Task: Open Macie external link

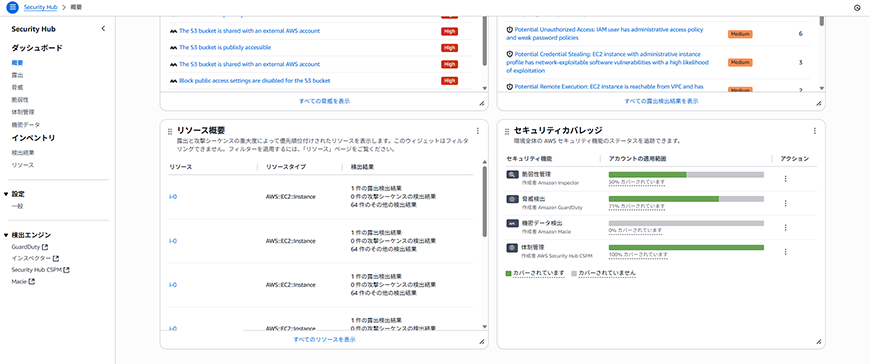Action: pyautogui.click(x=23, y=282)
